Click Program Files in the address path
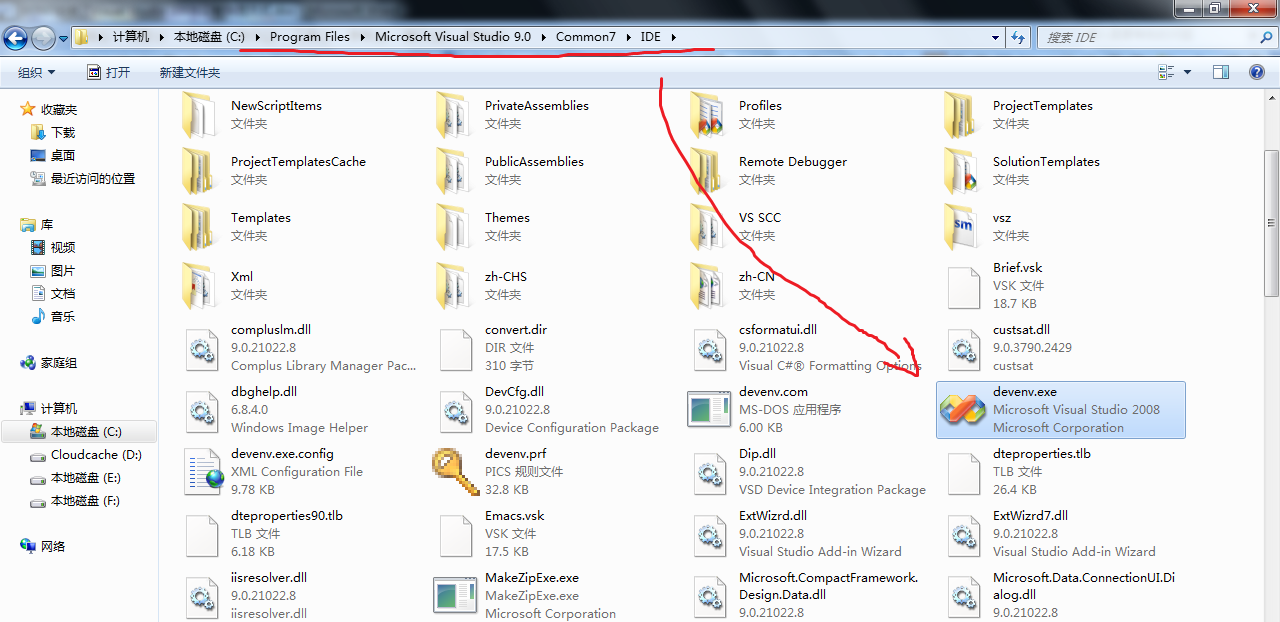1280x622 pixels. coord(310,37)
